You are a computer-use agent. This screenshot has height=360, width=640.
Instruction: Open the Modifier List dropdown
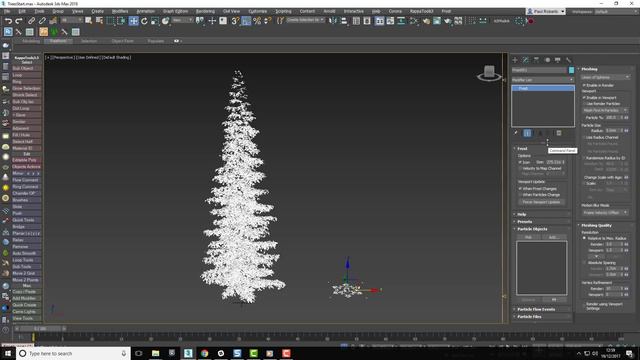[542, 80]
